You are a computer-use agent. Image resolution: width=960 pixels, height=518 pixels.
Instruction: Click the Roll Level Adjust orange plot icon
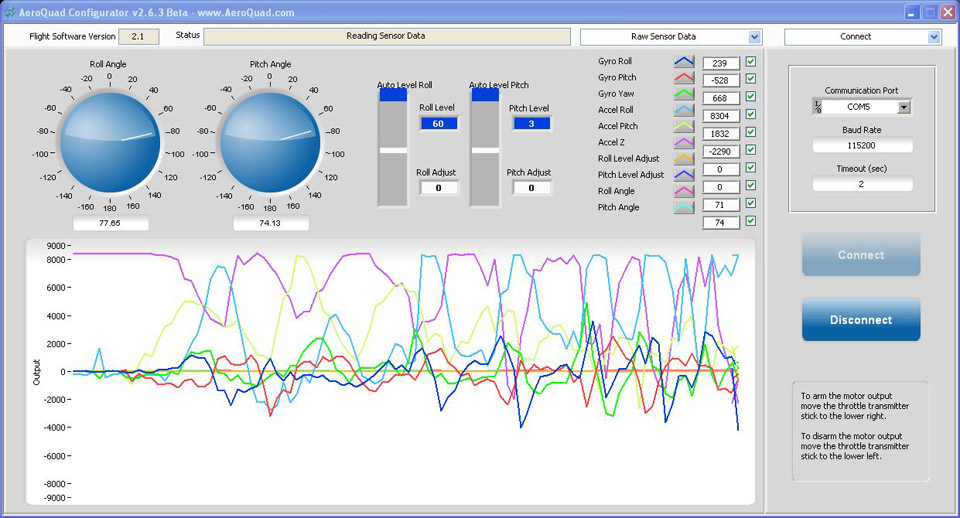click(x=685, y=159)
